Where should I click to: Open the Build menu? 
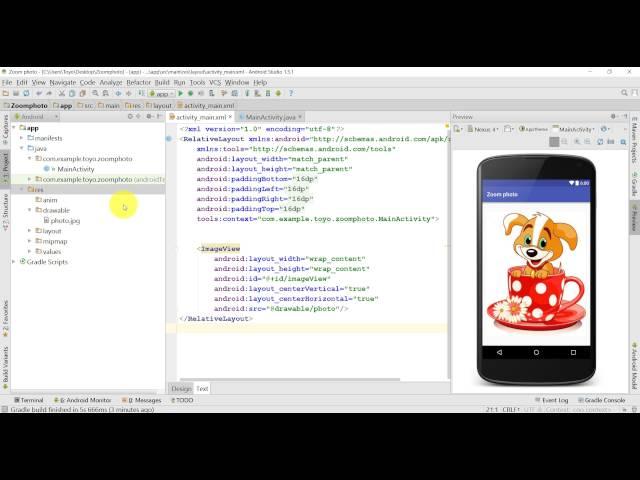pyautogui.click(x=162, y=82)
